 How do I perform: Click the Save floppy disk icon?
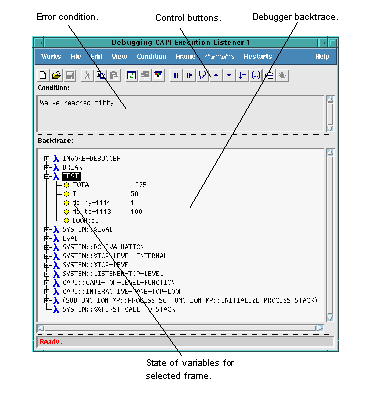pyautogui.click(x=70, y=75)
